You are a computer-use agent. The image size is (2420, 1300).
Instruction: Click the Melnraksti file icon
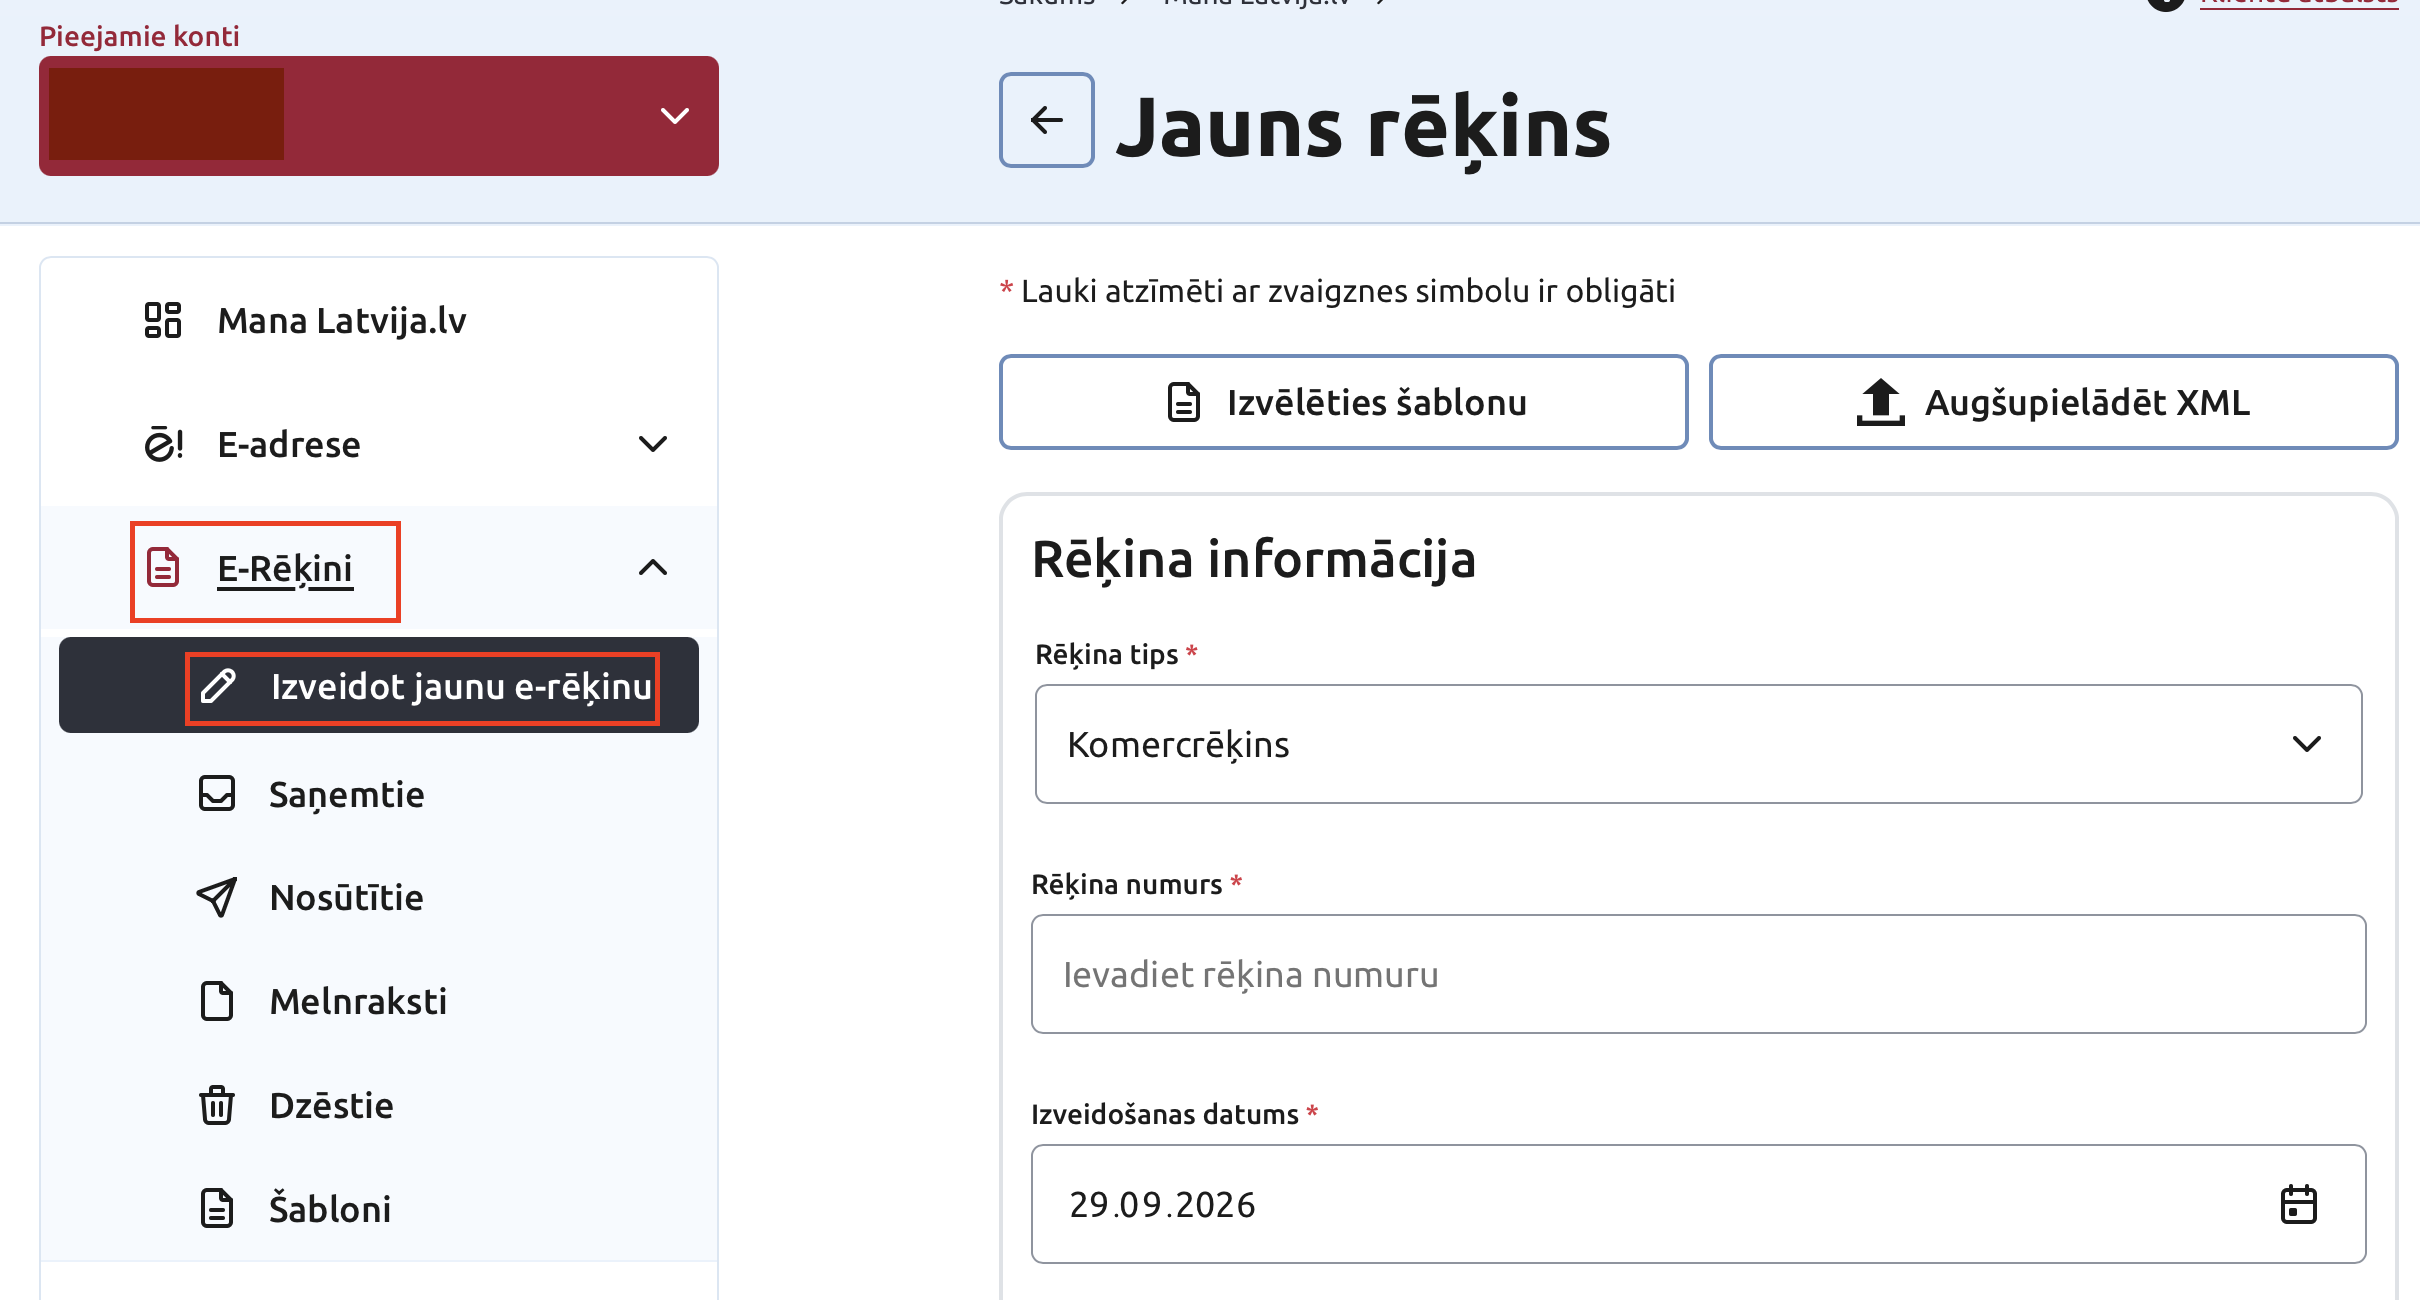217,1001
